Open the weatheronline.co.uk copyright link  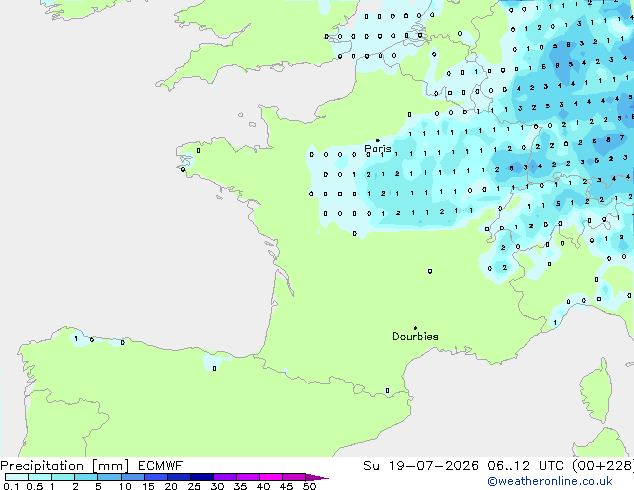[550, 481]
